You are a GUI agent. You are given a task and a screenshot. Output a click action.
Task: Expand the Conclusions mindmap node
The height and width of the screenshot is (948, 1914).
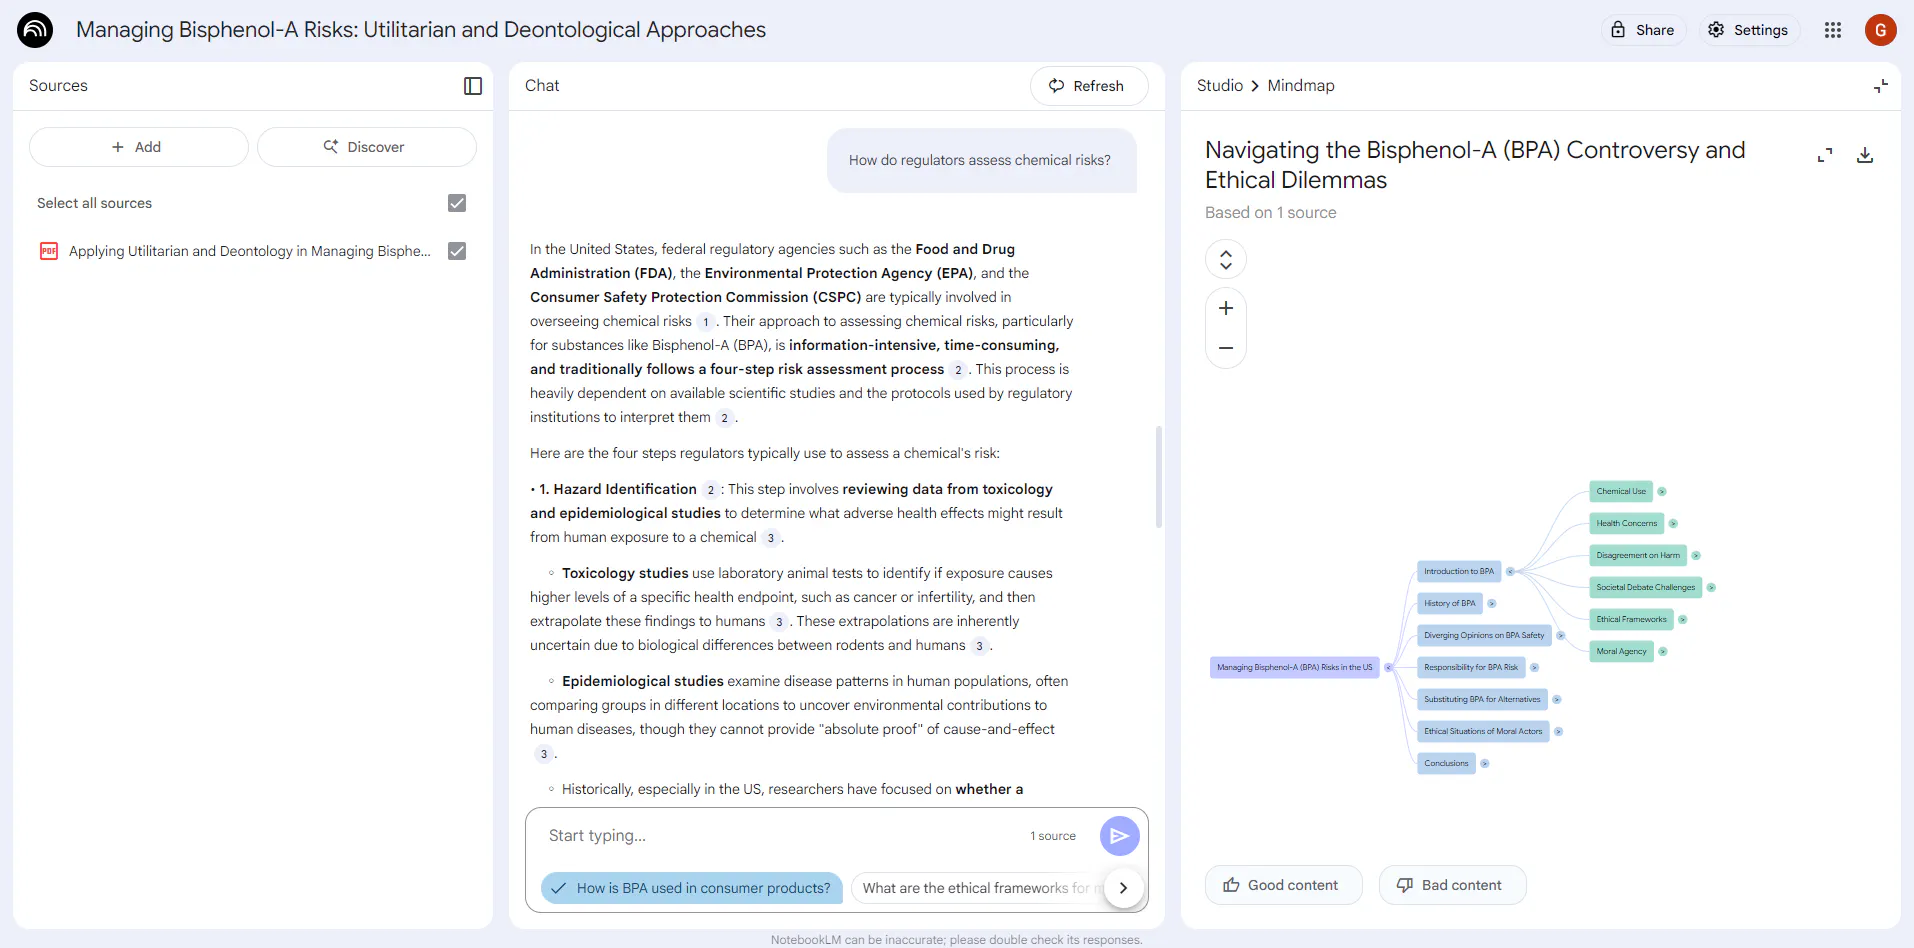[x=1484, y=764]
